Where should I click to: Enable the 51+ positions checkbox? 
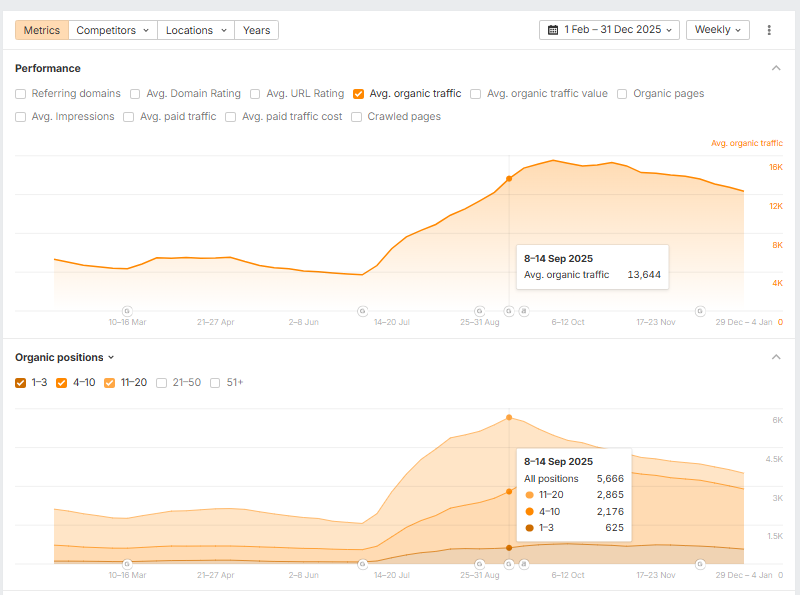point(215,383)
